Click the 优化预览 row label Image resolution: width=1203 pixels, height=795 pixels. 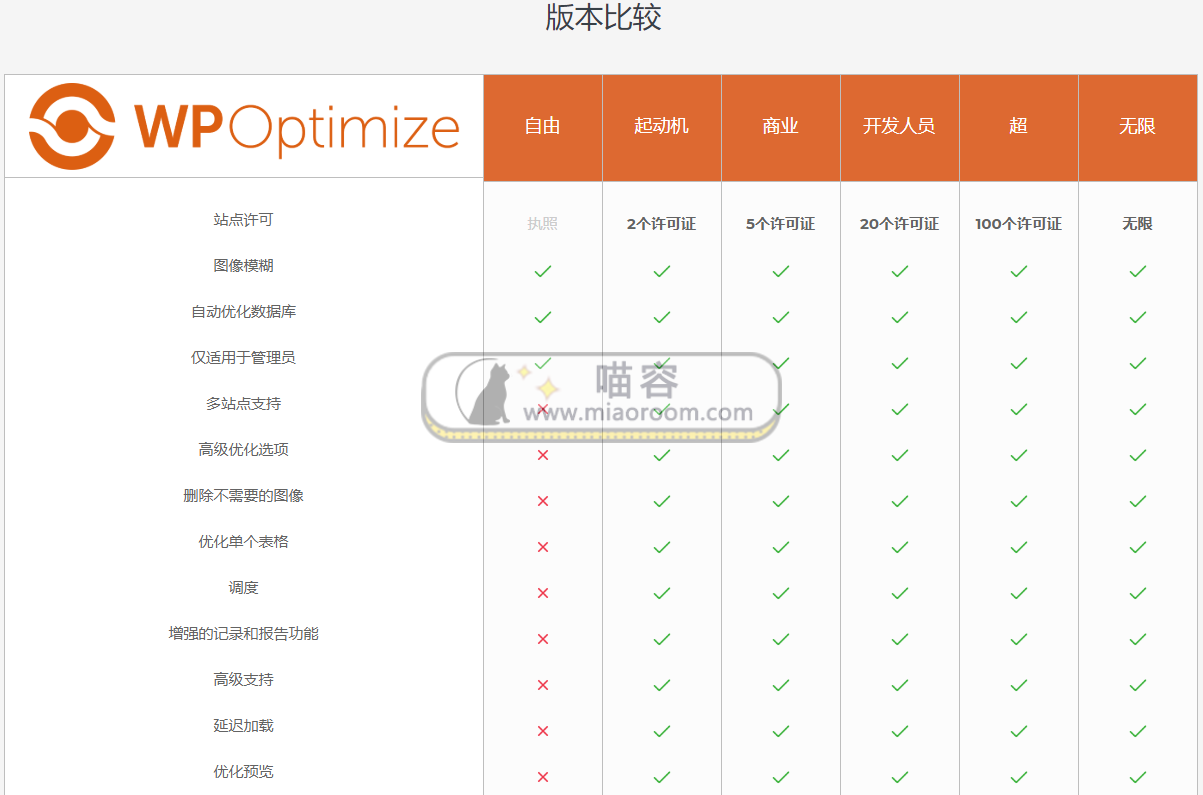click(x=243, y=772)
